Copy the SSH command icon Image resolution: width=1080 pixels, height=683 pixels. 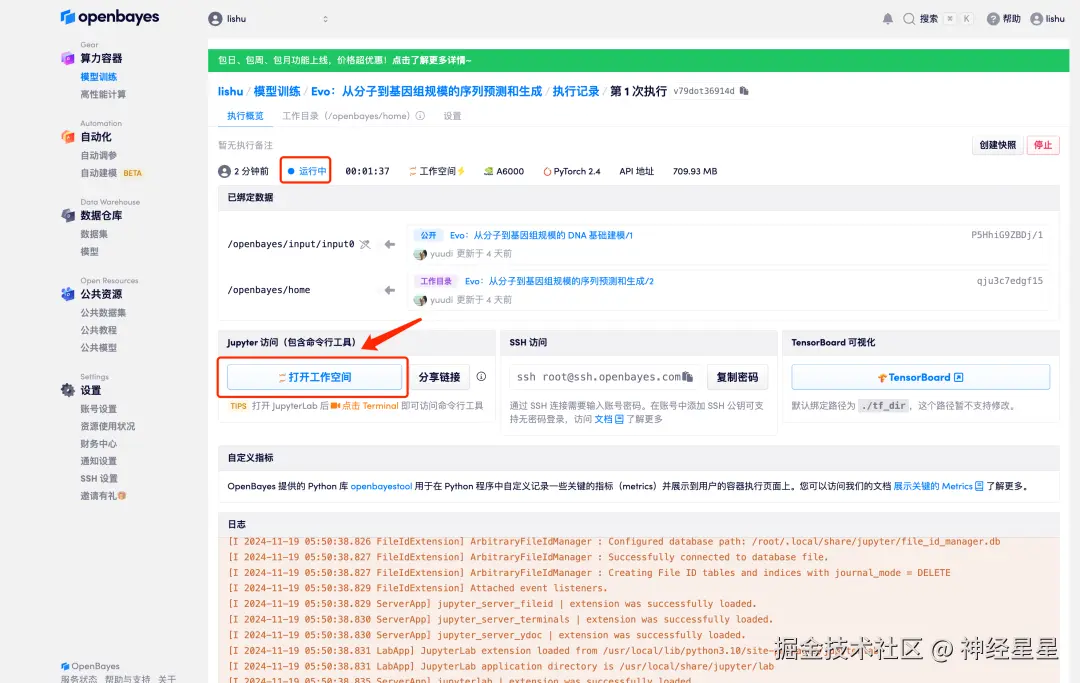[687, 377]
